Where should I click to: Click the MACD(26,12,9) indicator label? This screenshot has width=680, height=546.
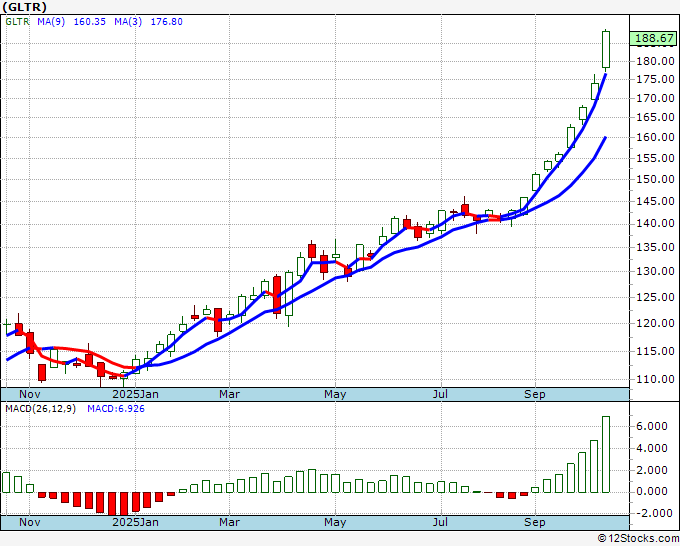point(40,409)
